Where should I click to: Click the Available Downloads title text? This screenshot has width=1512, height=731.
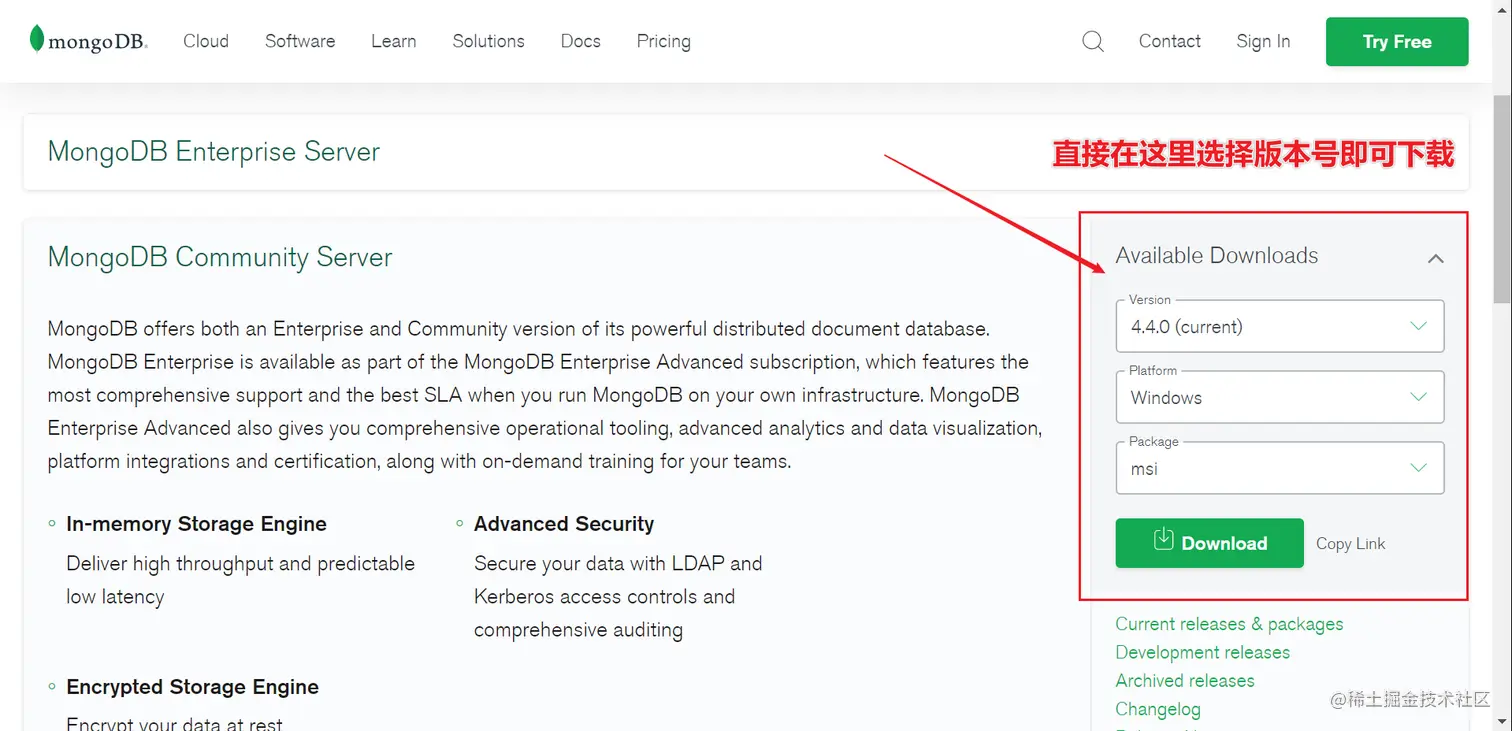1217,256
